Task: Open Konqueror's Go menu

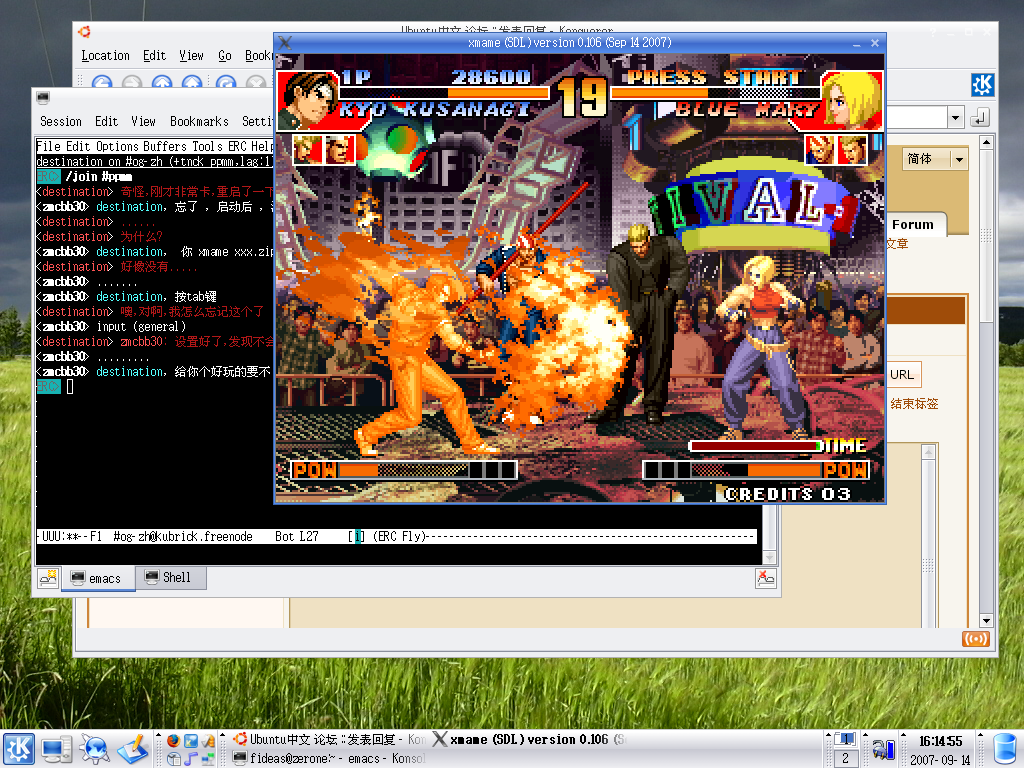Action: pyautogui.click(x=225, y=56)
